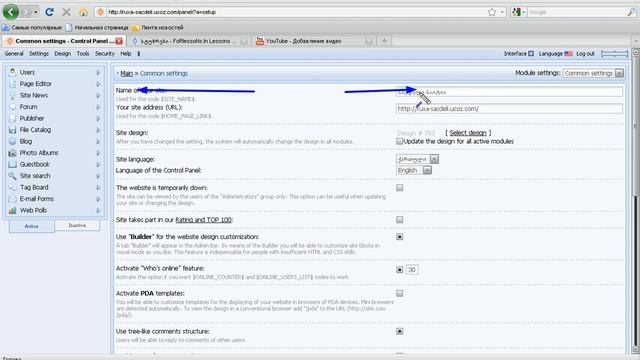Open the Help menu
640x360 pixels.
point(126,53)
